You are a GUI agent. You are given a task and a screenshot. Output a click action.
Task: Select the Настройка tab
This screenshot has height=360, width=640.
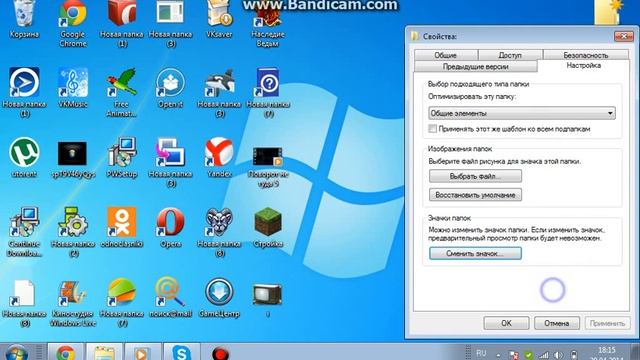pos(584,65)
